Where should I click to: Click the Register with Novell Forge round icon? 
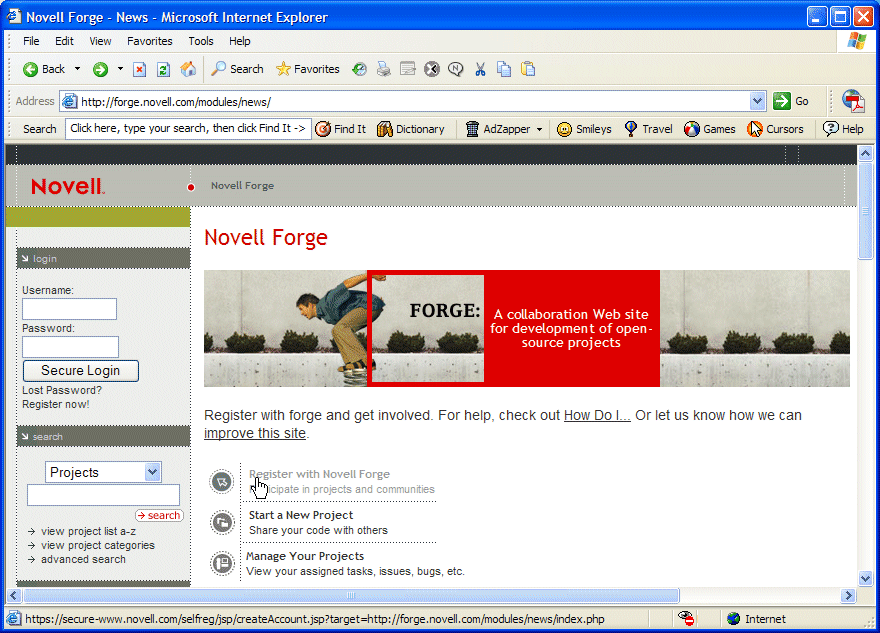click(222, 481)
